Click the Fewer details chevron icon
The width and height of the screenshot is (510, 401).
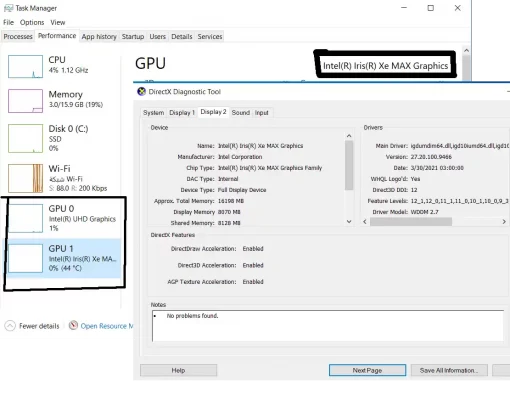click(10, 326)
